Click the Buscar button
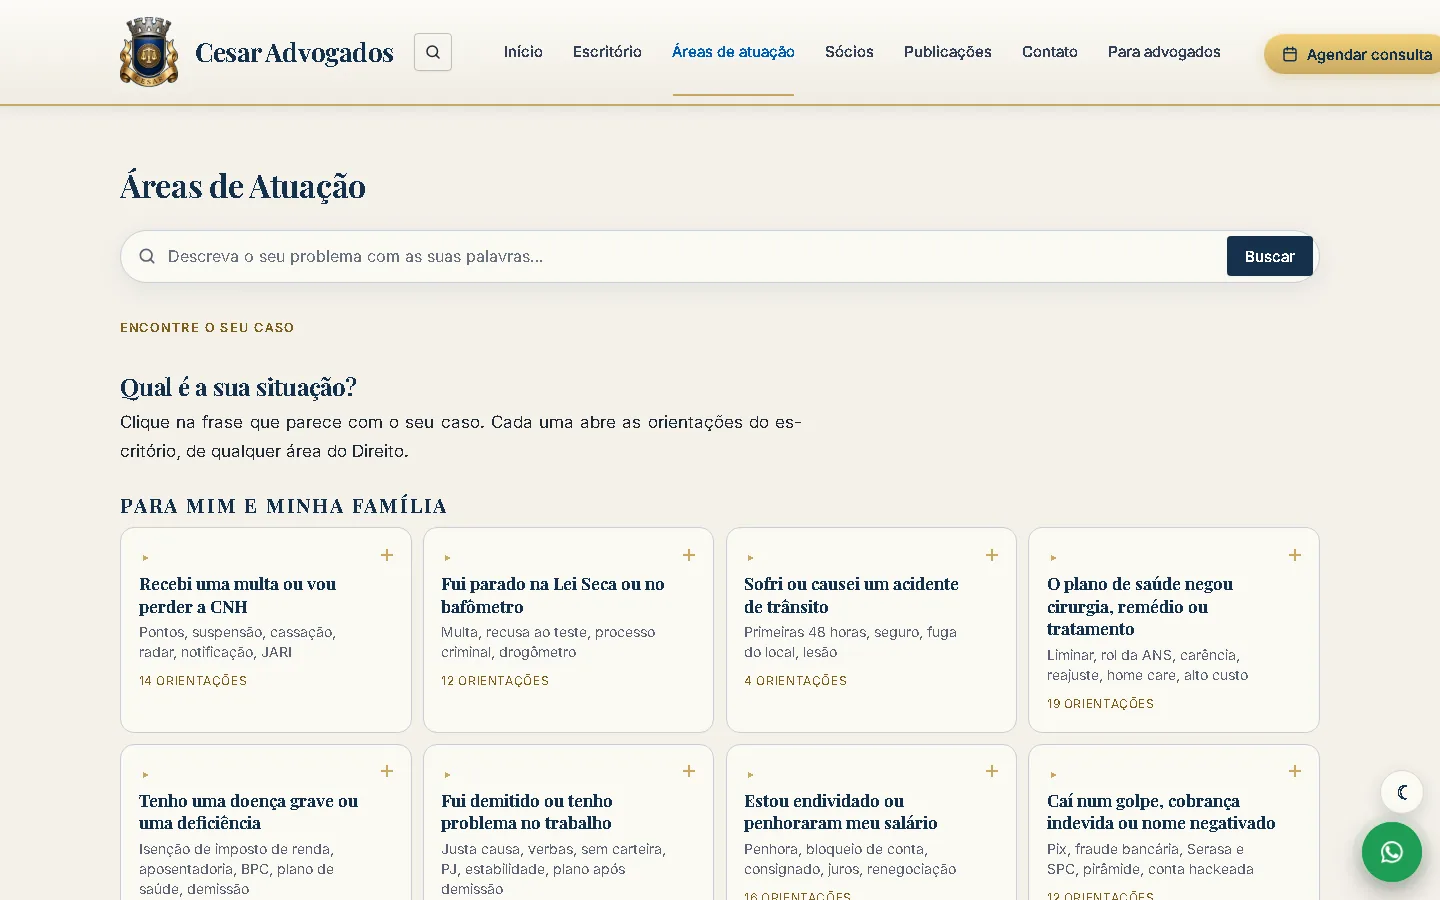 (1270, 256)
